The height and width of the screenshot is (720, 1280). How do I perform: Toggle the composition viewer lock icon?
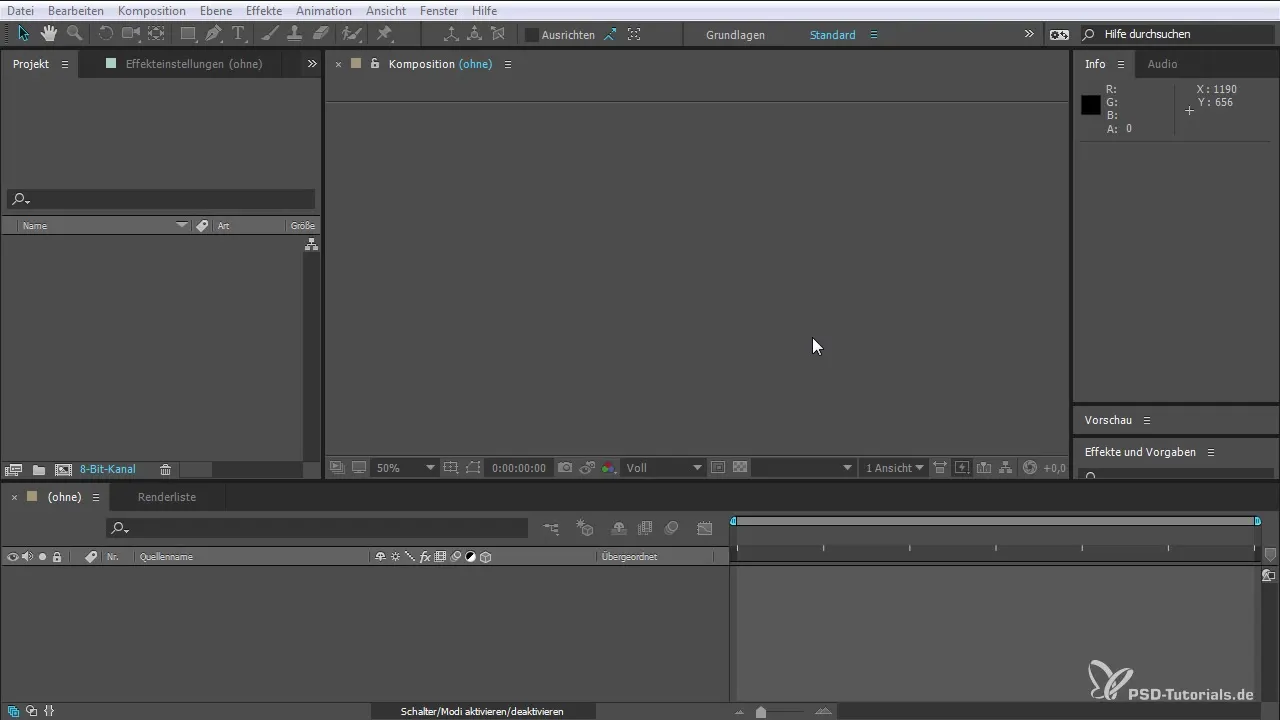375,64
